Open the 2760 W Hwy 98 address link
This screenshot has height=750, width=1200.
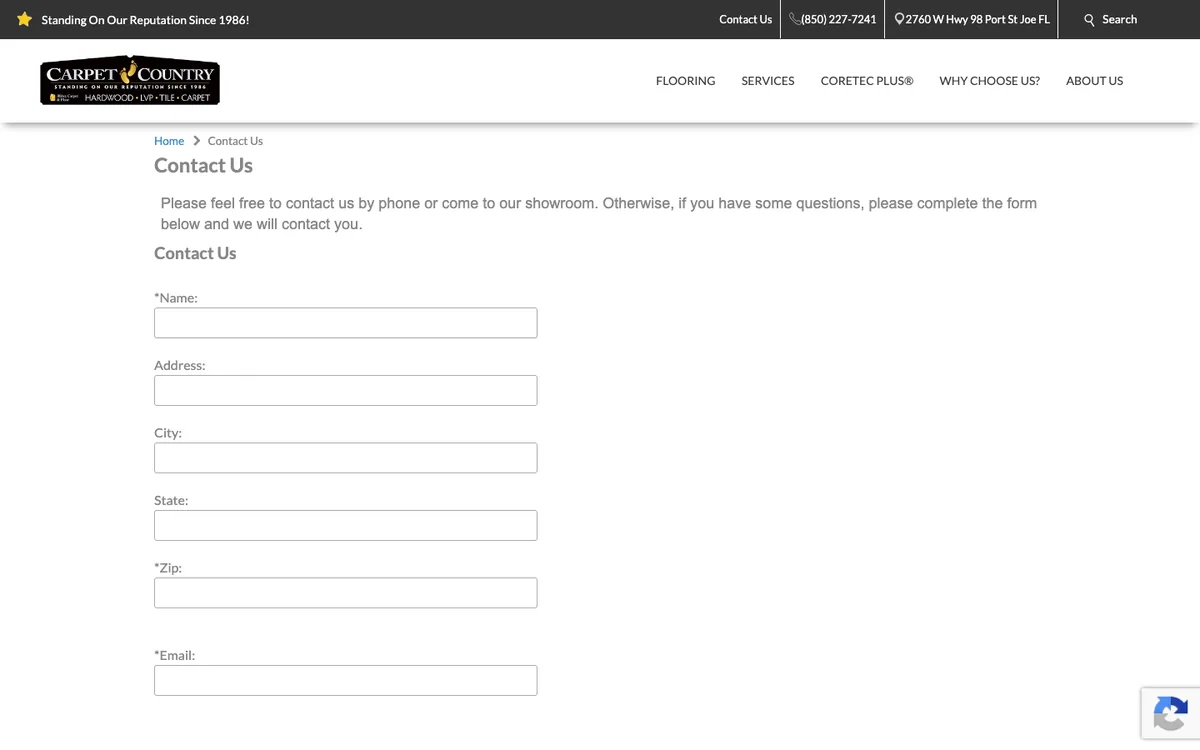pyautogui.click(x=977, y=19)
